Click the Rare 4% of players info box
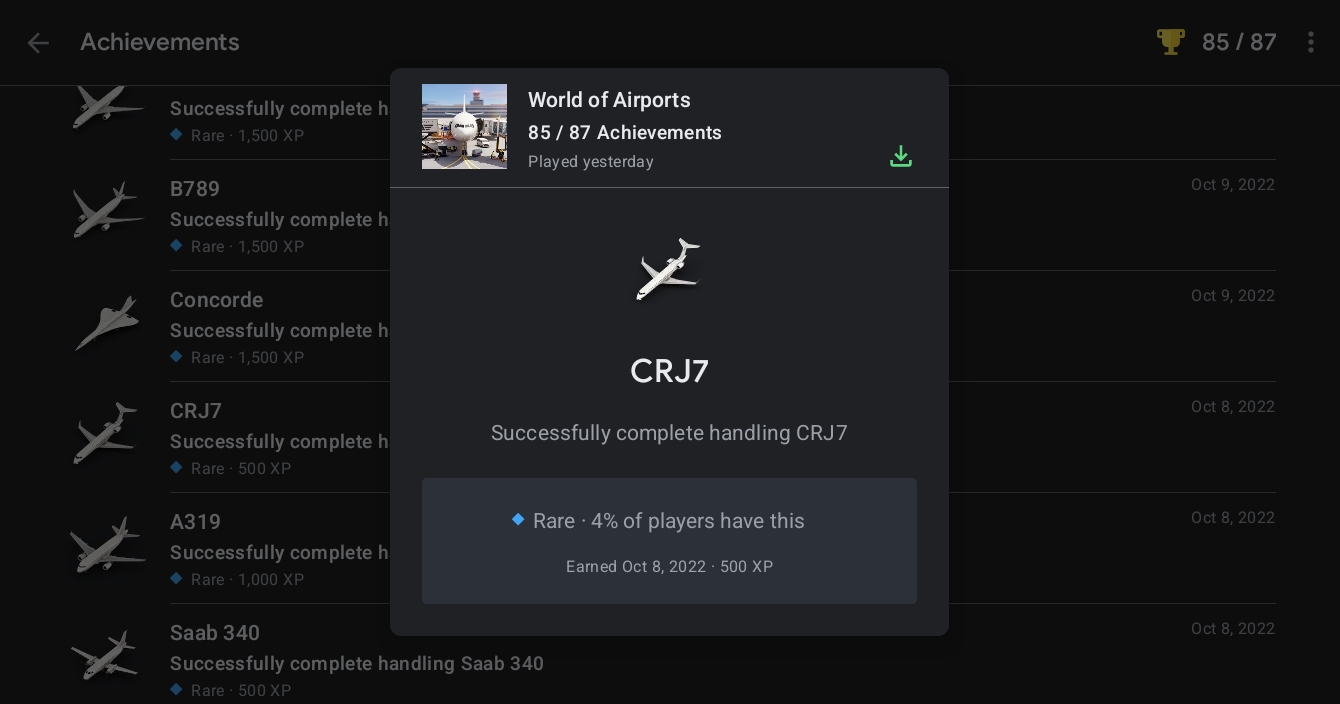 pyautogui.click(x=669, y=541)
